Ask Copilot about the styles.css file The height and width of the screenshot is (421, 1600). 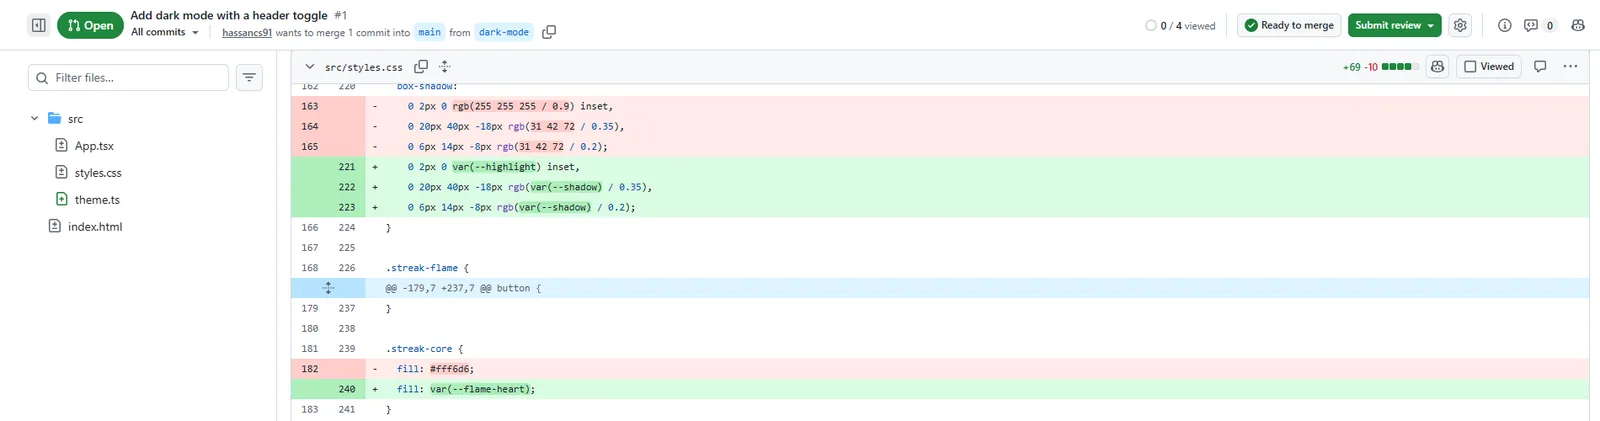(1437, 67)
